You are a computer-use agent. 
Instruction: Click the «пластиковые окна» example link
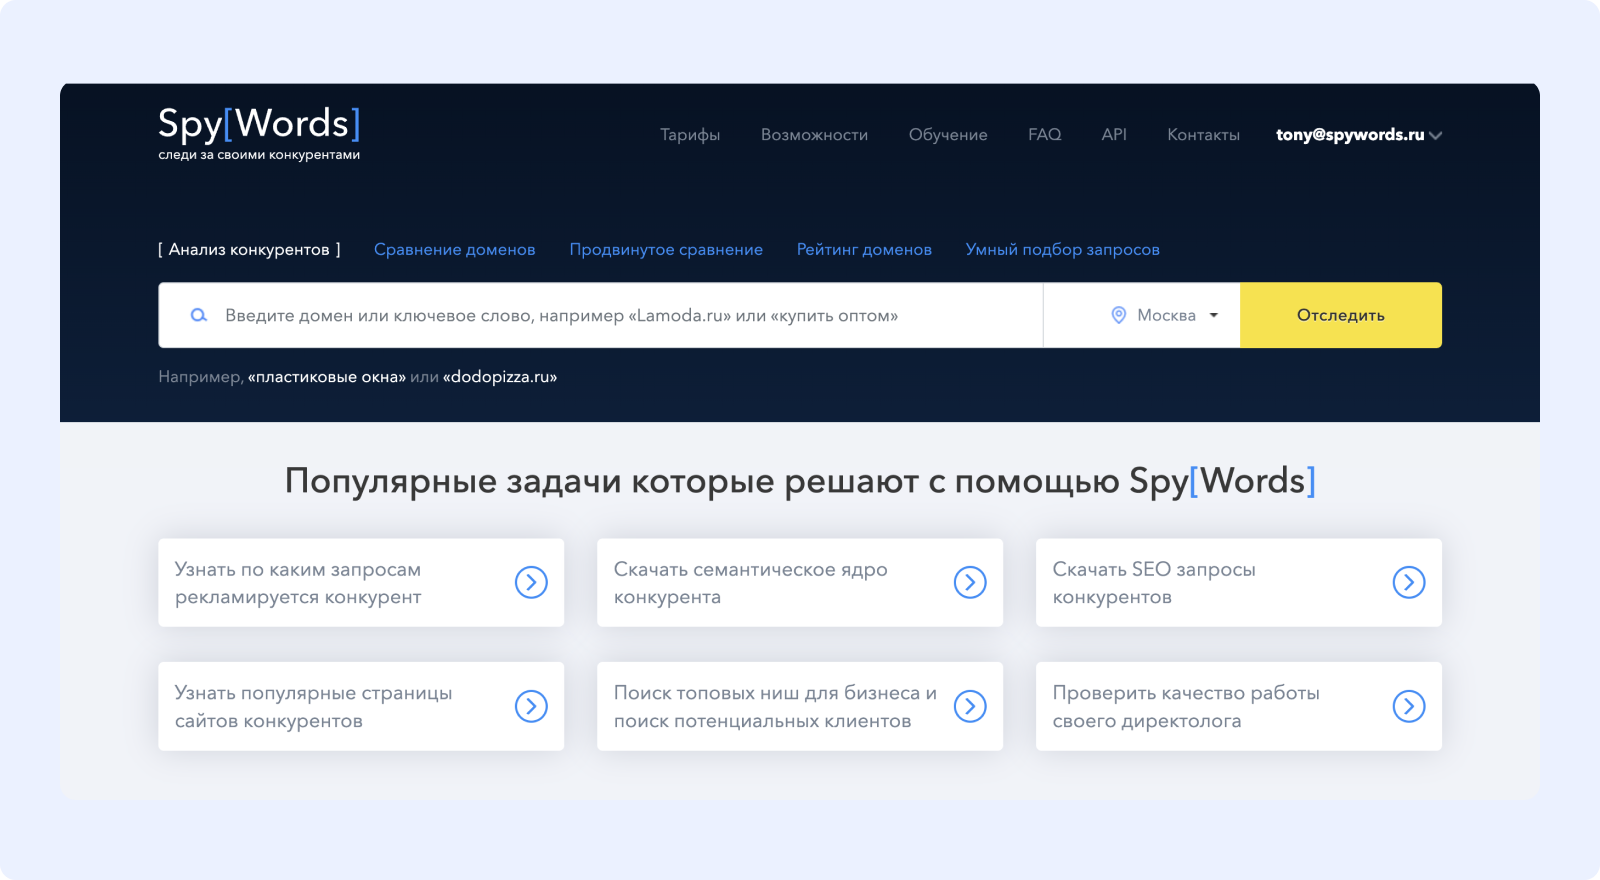click(327, 377)
